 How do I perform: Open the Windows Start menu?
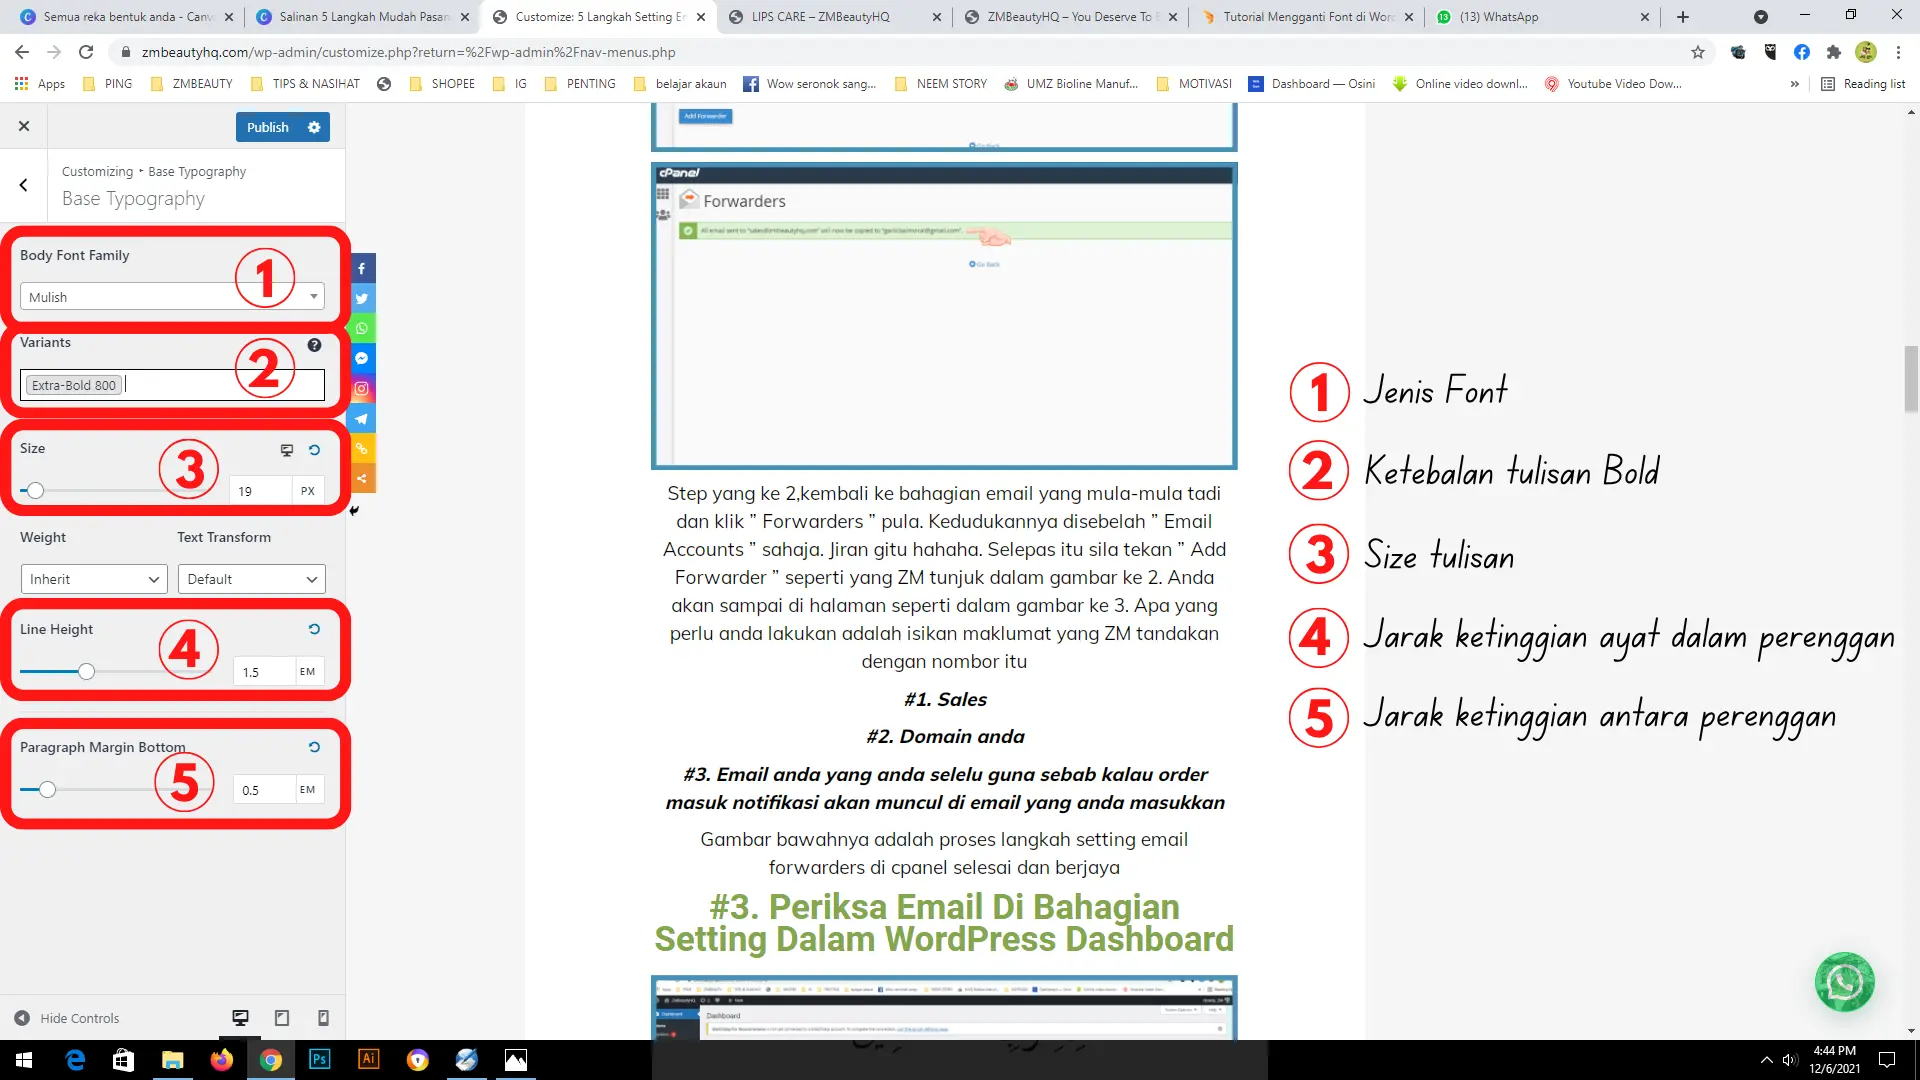(x=24, y=1059)
